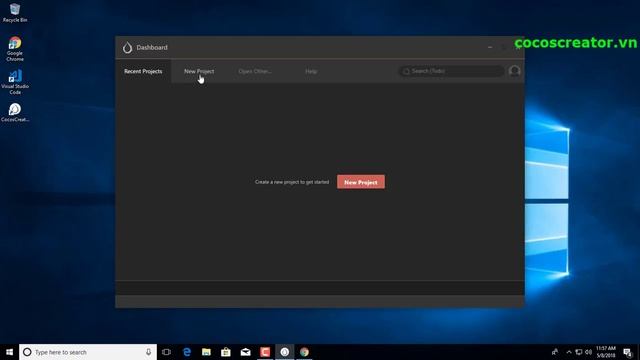Open Chrome from the taskbar
The image size is (640, 360).
point(304,352)
